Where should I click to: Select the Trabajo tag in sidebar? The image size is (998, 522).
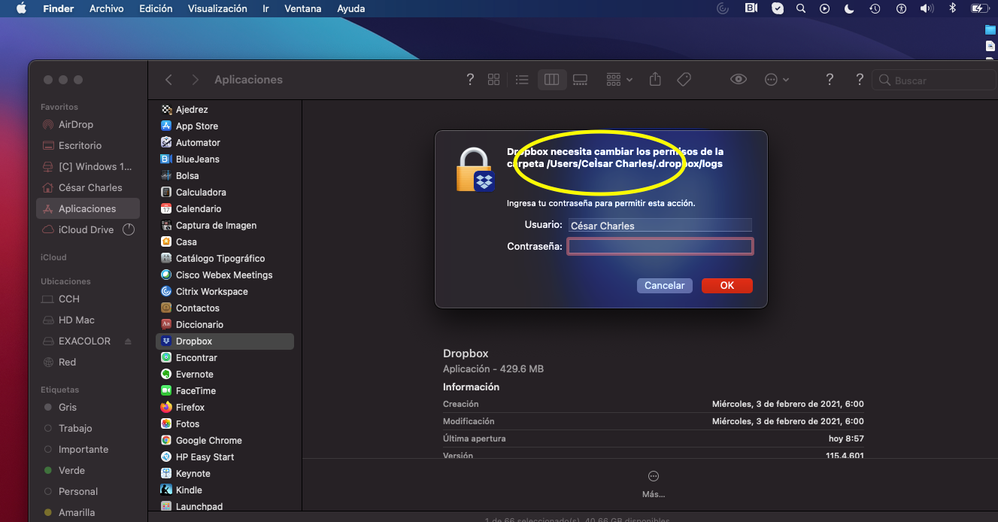pyautogui.click(x=88, y=428)
